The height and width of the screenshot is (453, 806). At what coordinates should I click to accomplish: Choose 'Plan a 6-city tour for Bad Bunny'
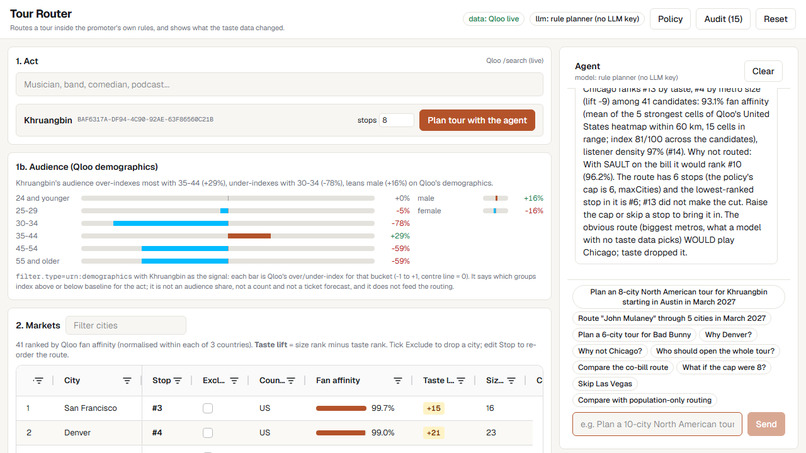[634, 335]
